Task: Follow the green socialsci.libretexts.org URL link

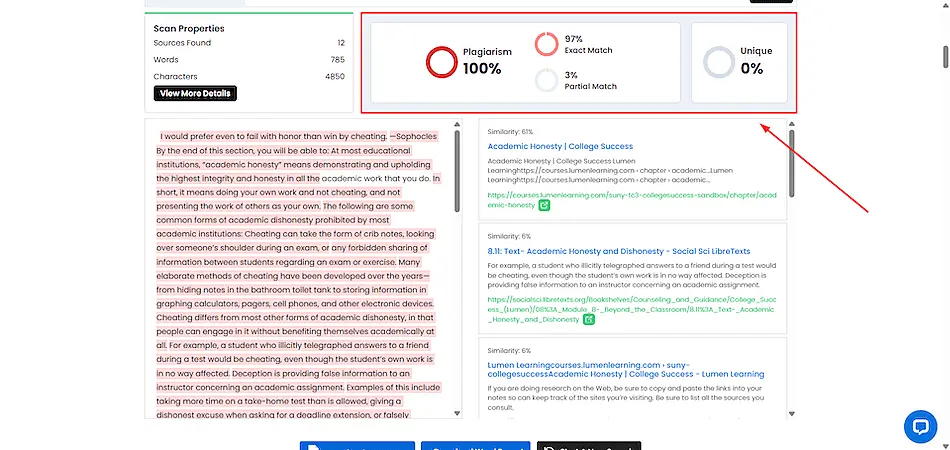Action: 631,309
